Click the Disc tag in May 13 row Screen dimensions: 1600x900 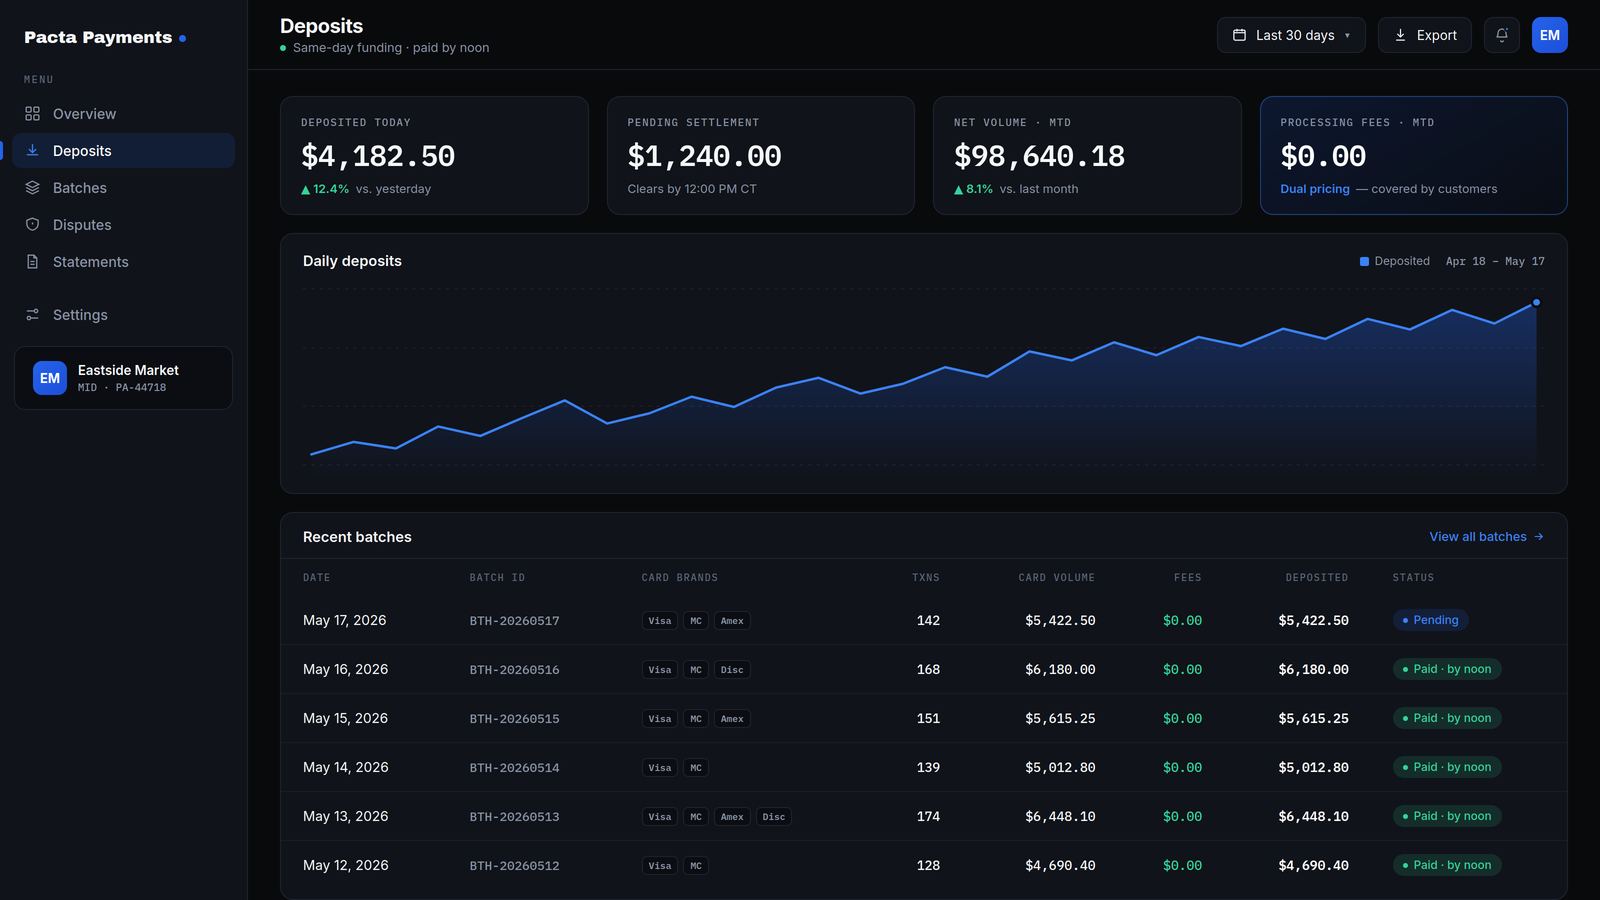pos(774,817)
